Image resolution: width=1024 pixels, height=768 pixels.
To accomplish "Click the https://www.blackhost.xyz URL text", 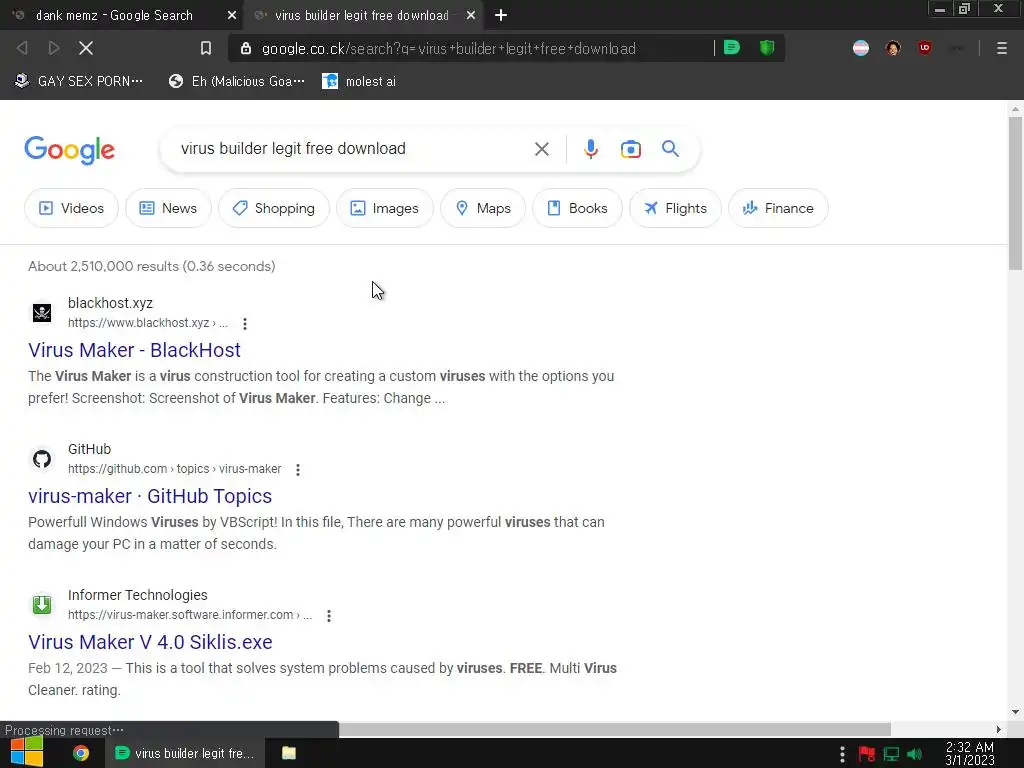I will pos(148,323).
